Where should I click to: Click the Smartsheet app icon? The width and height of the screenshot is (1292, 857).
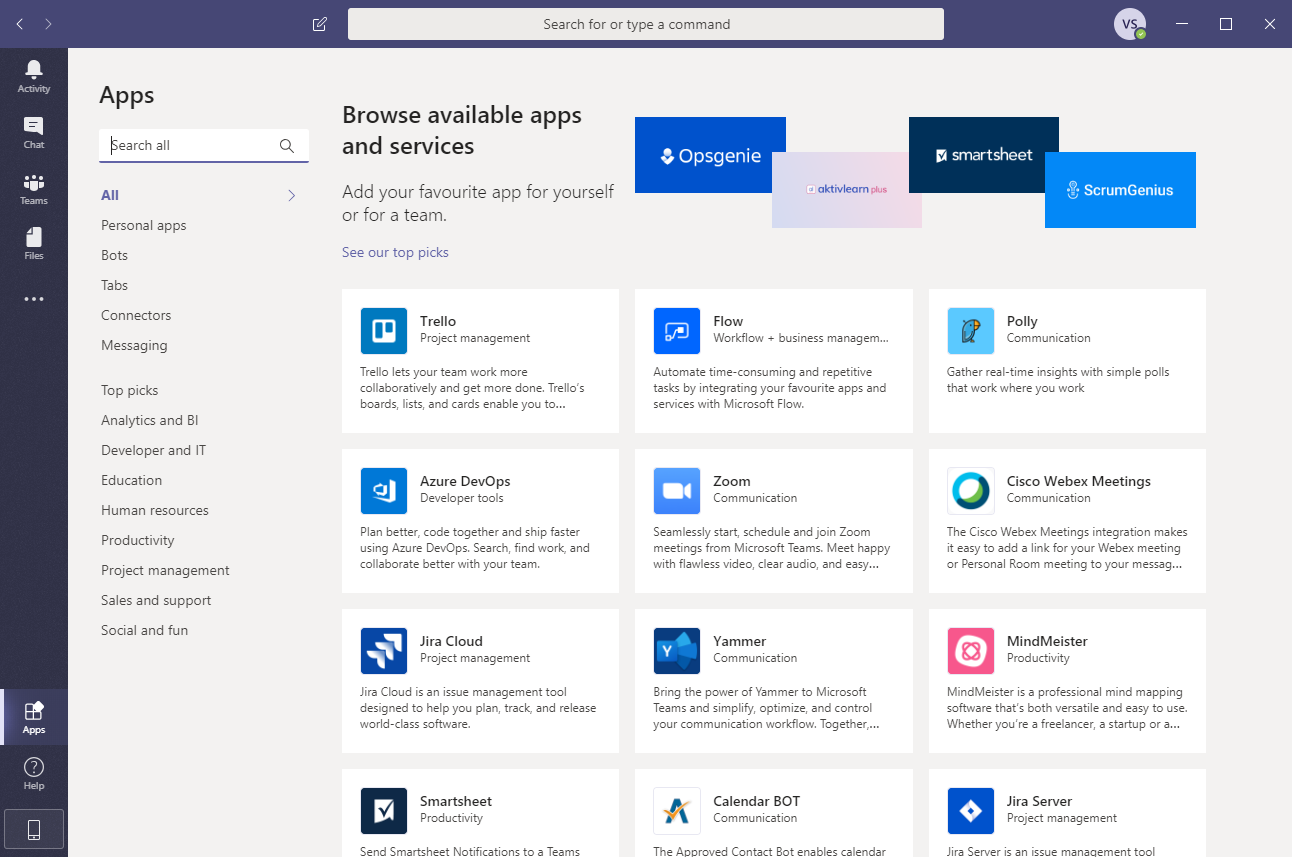click(x=384, y=811)
